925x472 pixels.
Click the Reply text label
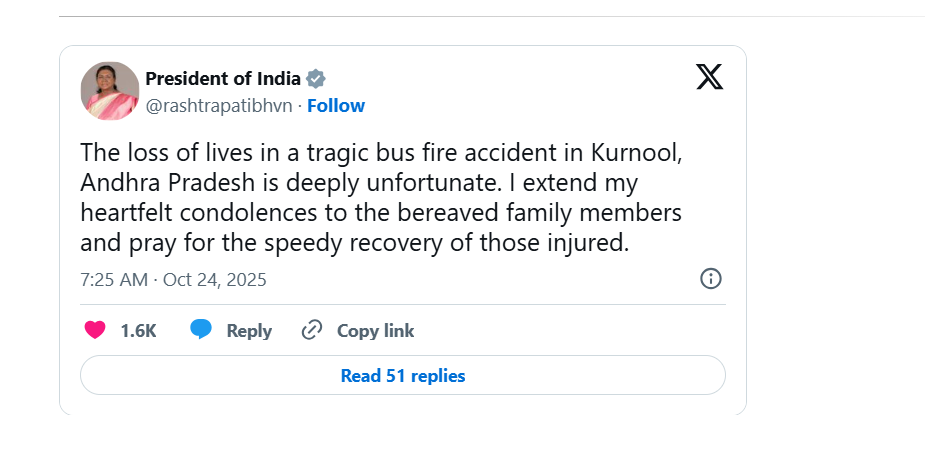pos(249,331)
